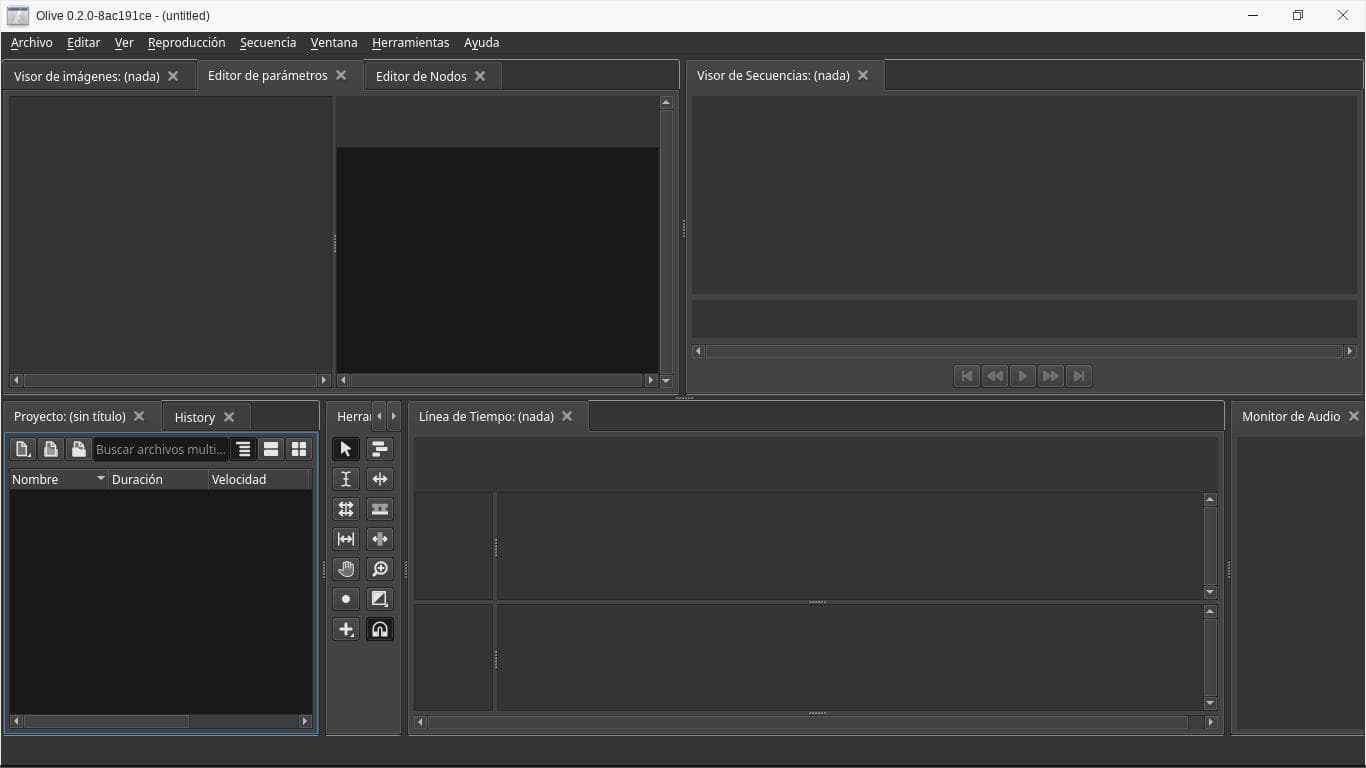Open the Ver menu

[x=124, y=43]
